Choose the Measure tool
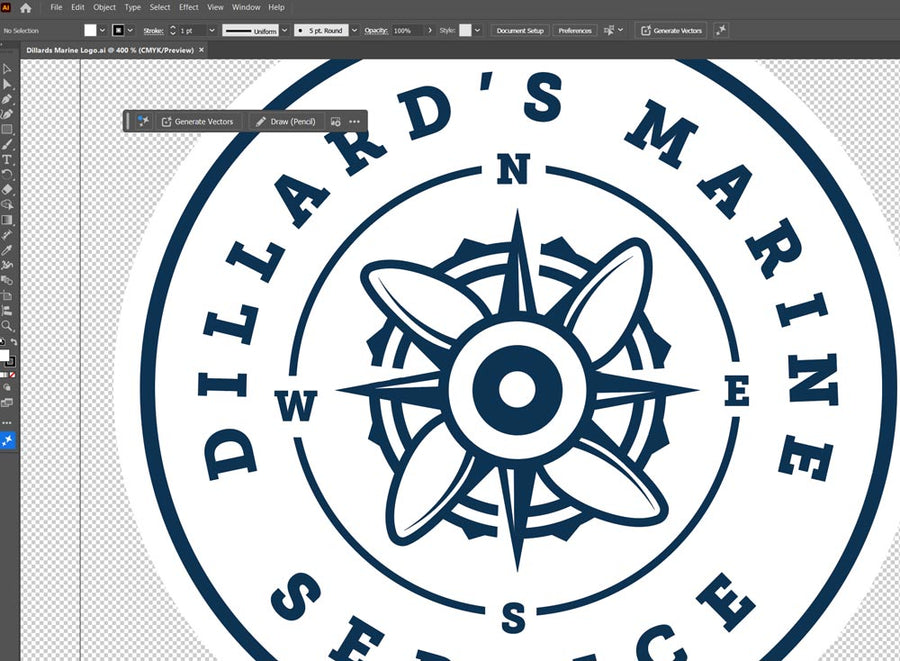Screen dimensions: 900x661 (x=7, y=235)
